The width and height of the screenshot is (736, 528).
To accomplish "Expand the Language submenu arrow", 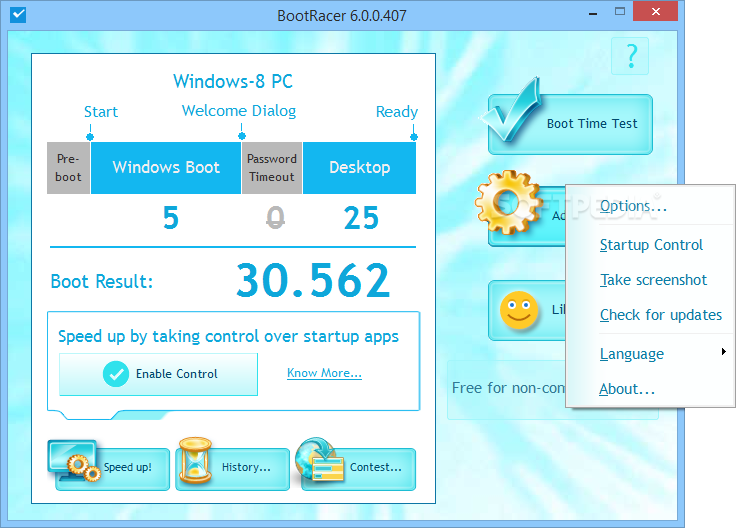I will (724, 352).
